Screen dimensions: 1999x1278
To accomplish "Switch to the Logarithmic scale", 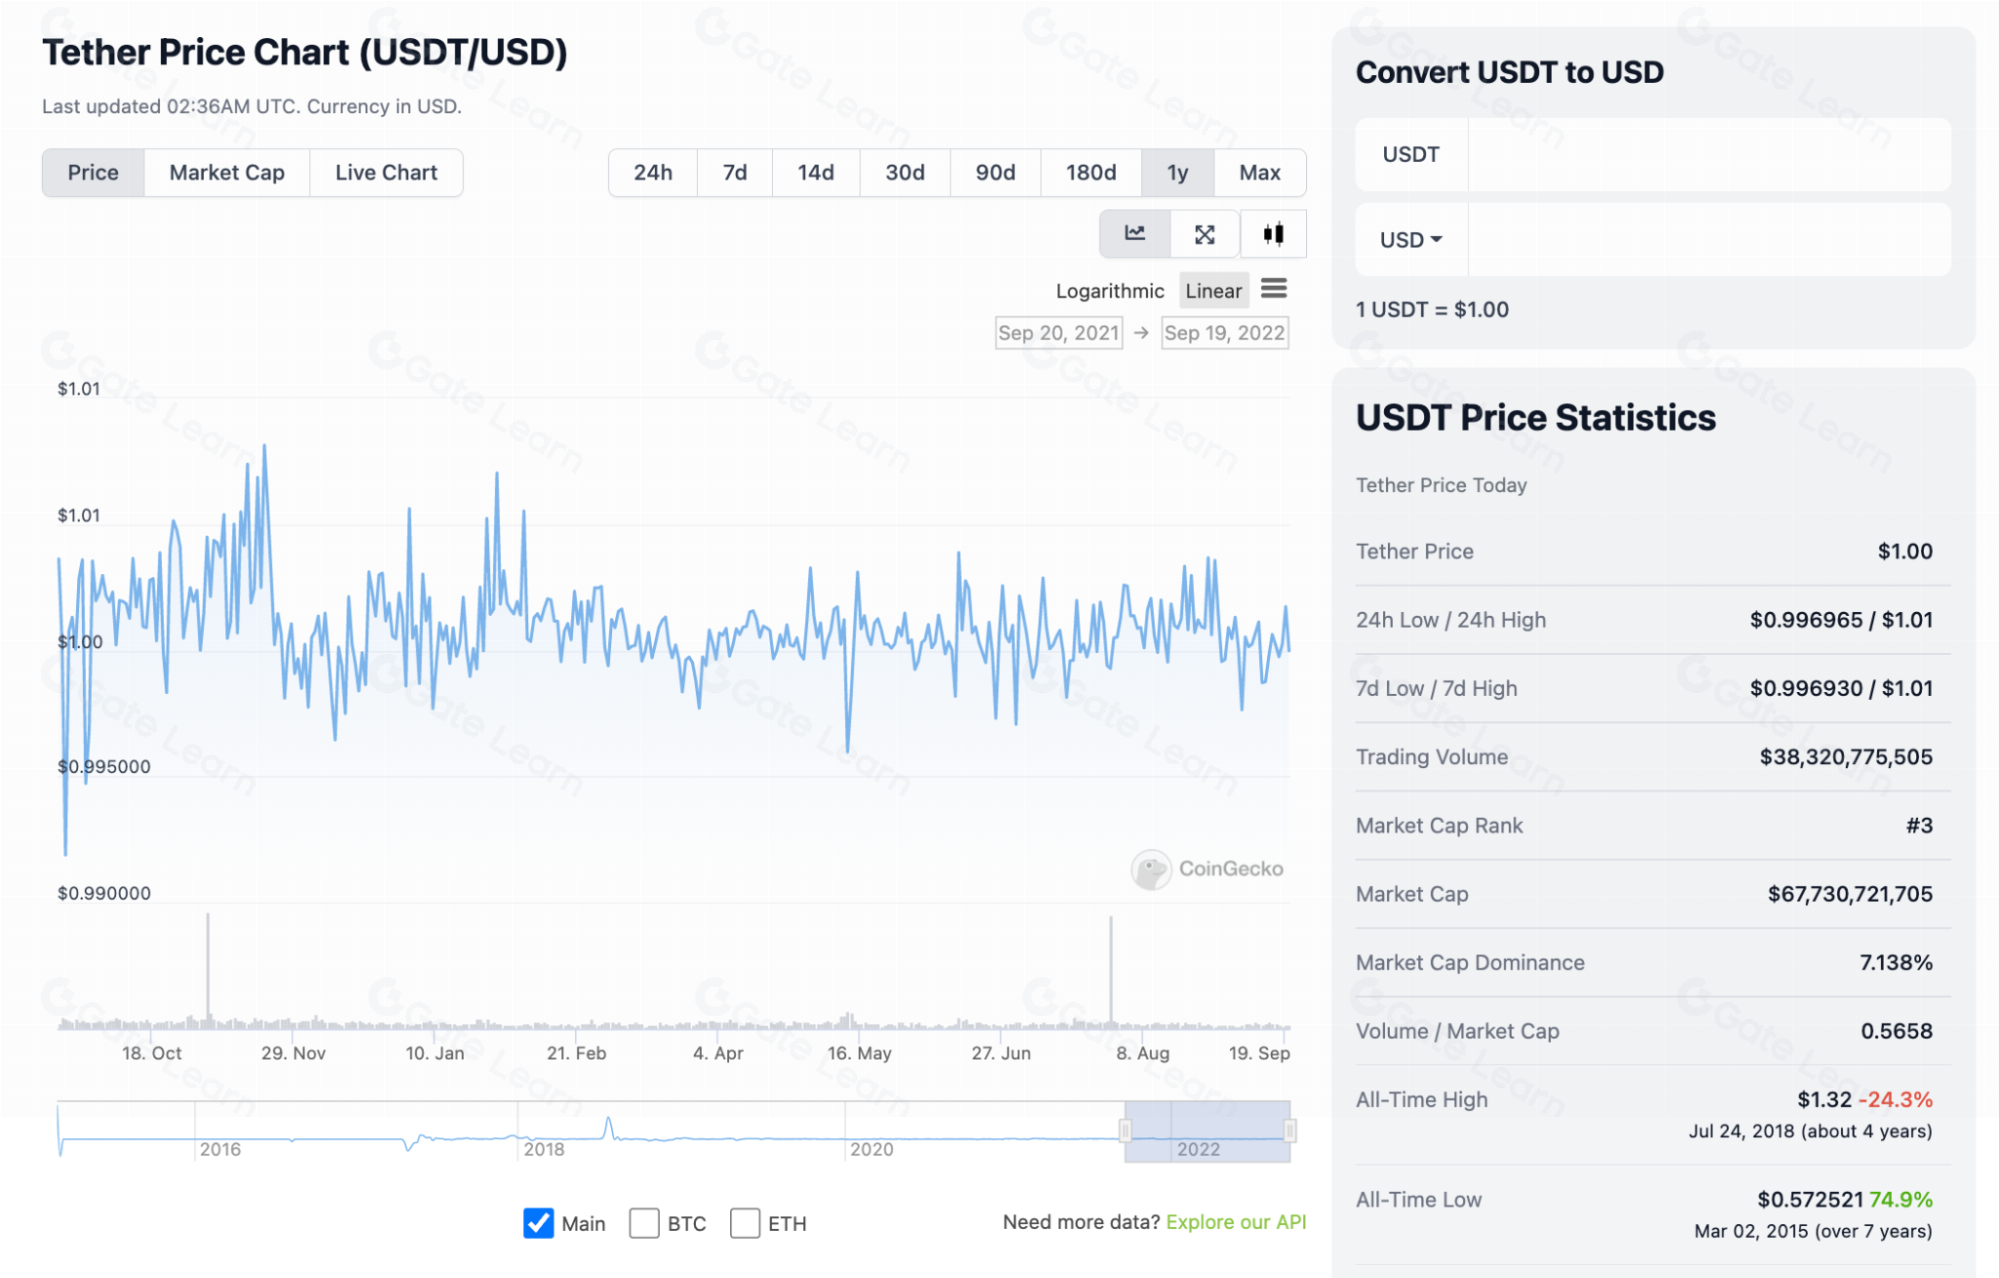I will (x=1109, y=291).
